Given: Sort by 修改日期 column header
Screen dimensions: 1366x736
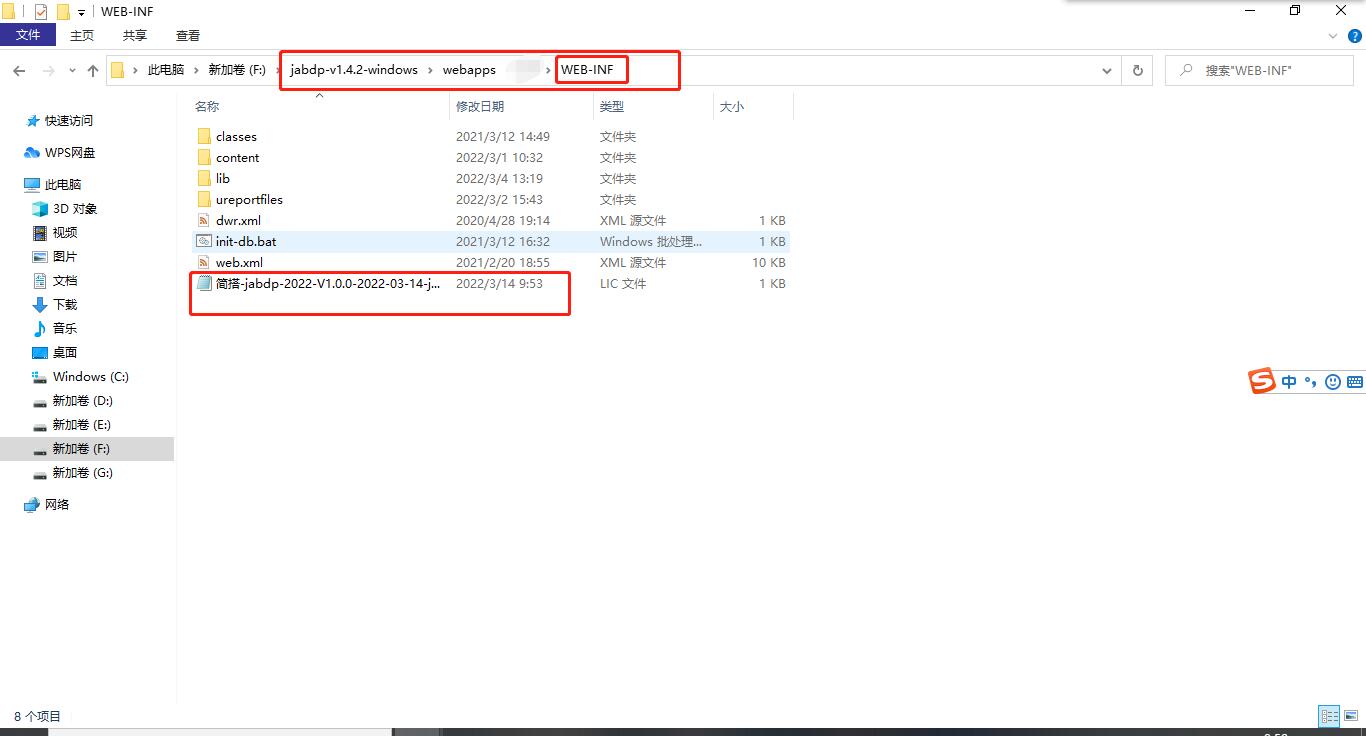Looking at the screenshot, I should [480, 106].
